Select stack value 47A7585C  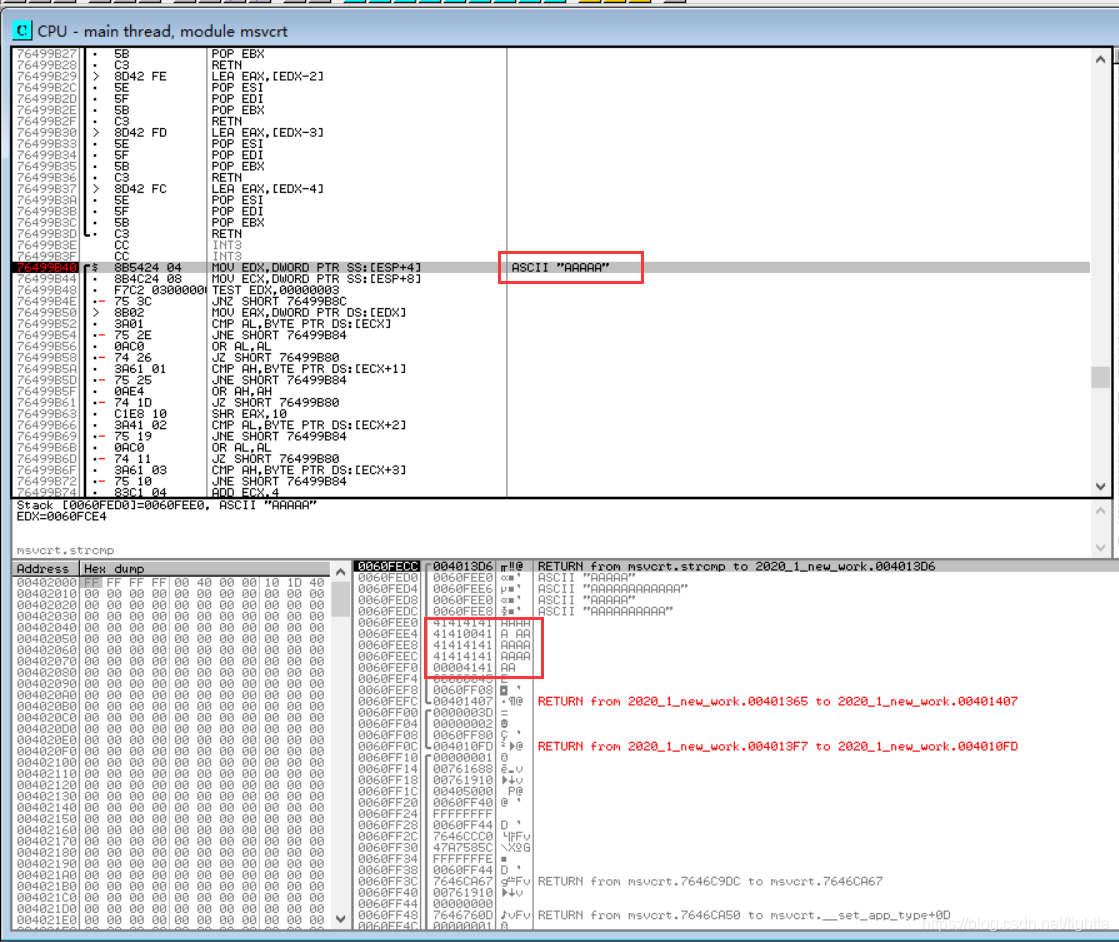click(462, 848)
